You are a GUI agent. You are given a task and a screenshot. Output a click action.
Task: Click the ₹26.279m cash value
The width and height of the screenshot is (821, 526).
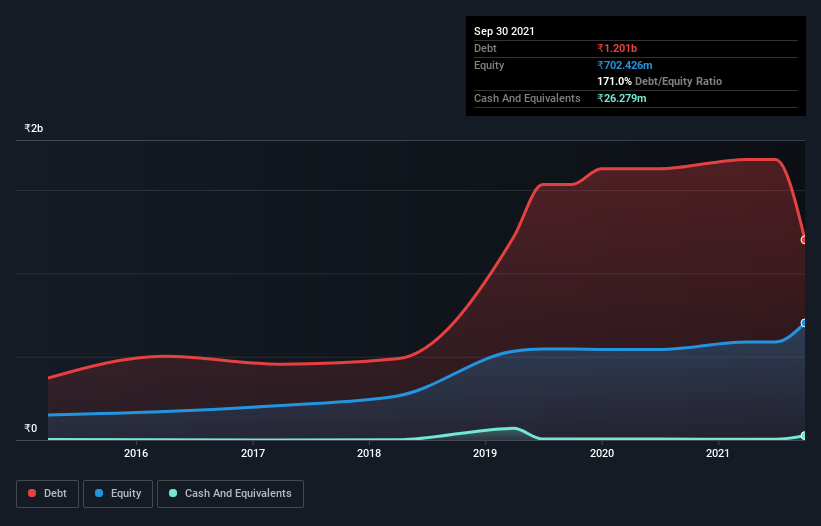622,98
